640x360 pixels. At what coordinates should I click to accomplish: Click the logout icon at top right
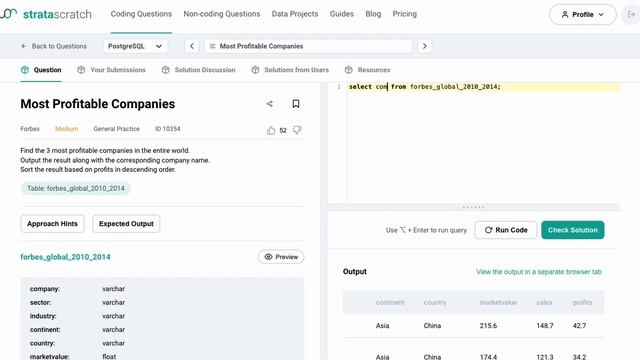631,14
